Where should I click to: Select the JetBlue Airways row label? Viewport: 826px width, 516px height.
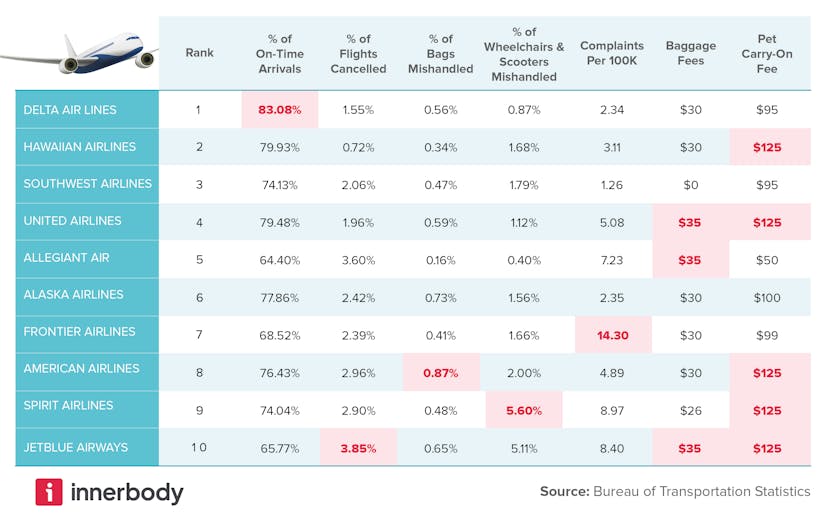[x=76, y=448]
